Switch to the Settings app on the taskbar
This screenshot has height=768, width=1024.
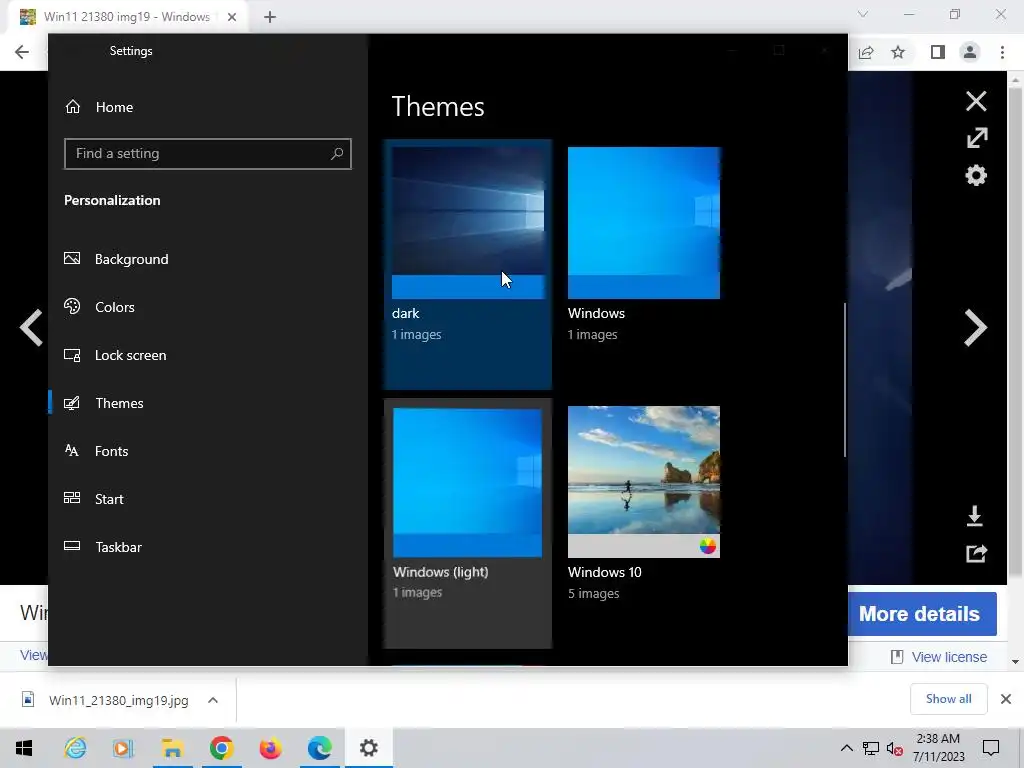point(368,748)
